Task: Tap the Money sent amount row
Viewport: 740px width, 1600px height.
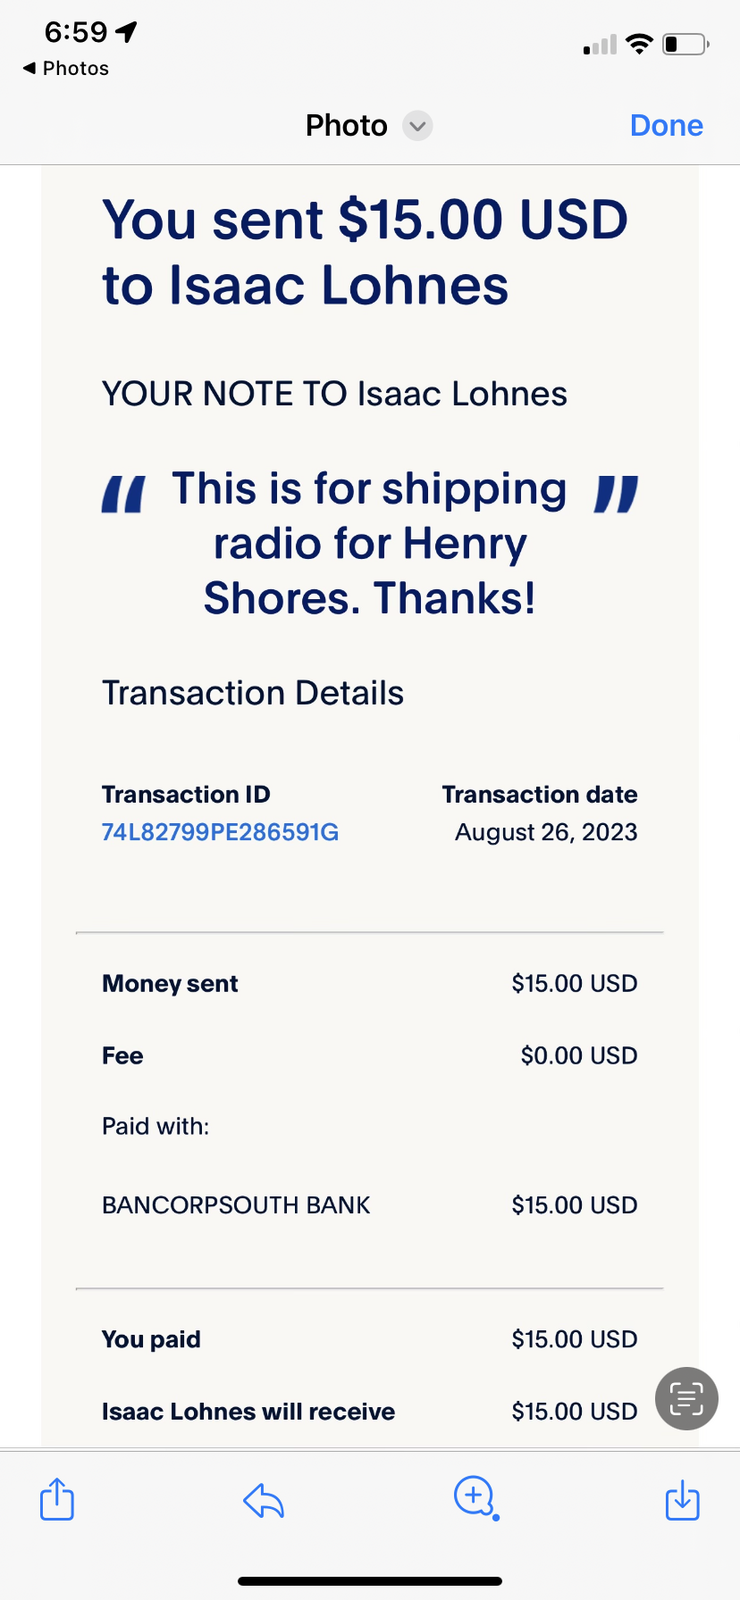Action: point(369,983)
